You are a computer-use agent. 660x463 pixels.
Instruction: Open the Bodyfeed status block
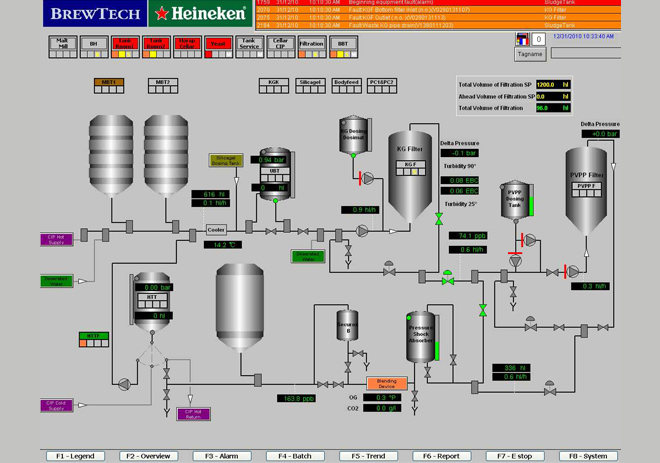point(346,86)
